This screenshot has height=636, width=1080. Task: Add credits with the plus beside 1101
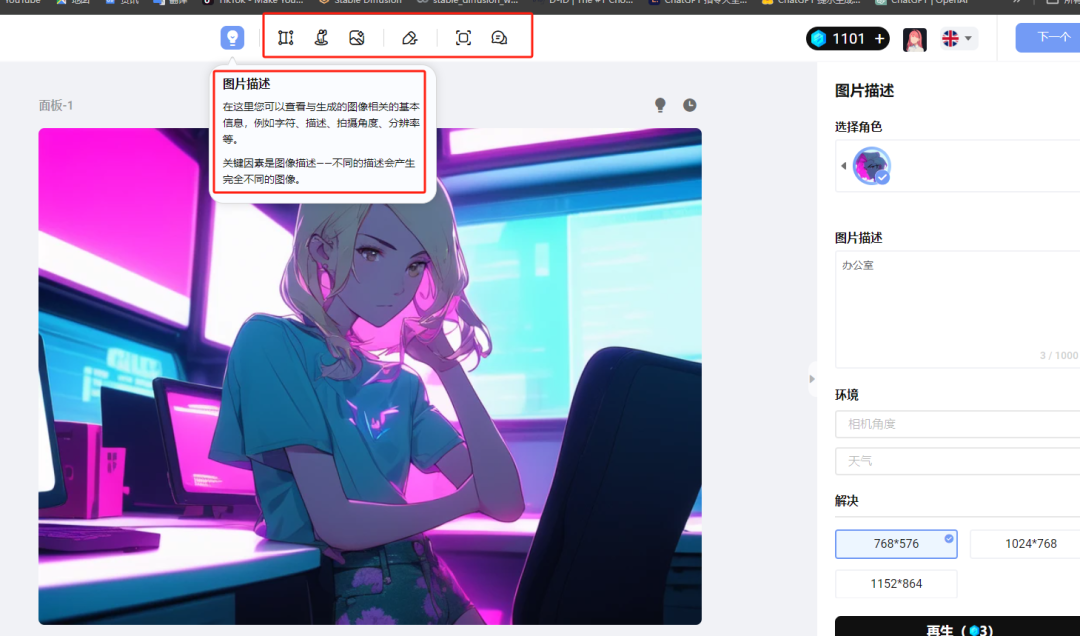[880, 39]
